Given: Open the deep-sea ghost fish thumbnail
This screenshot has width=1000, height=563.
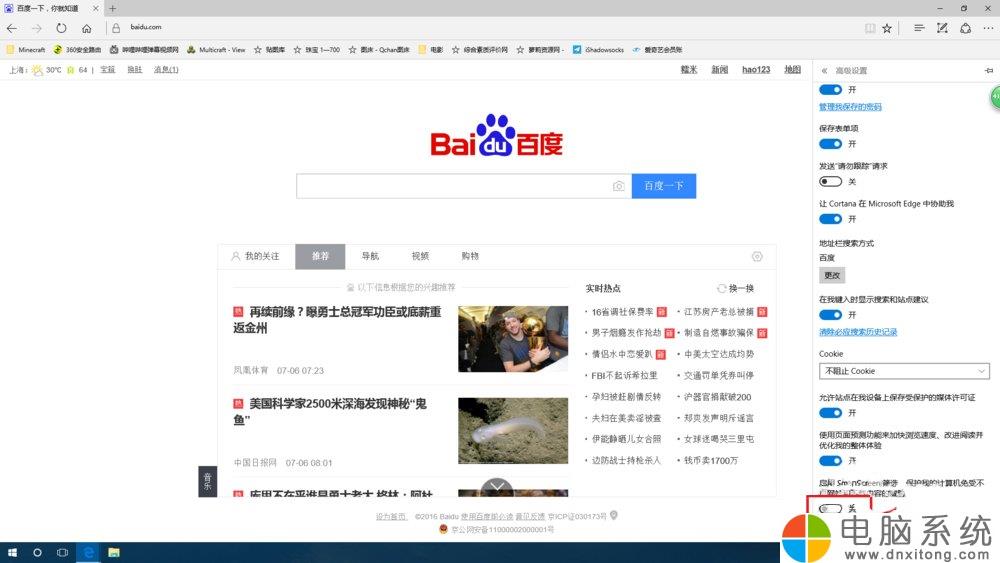Looking at the screenshot, I should [x=513, y=431].
